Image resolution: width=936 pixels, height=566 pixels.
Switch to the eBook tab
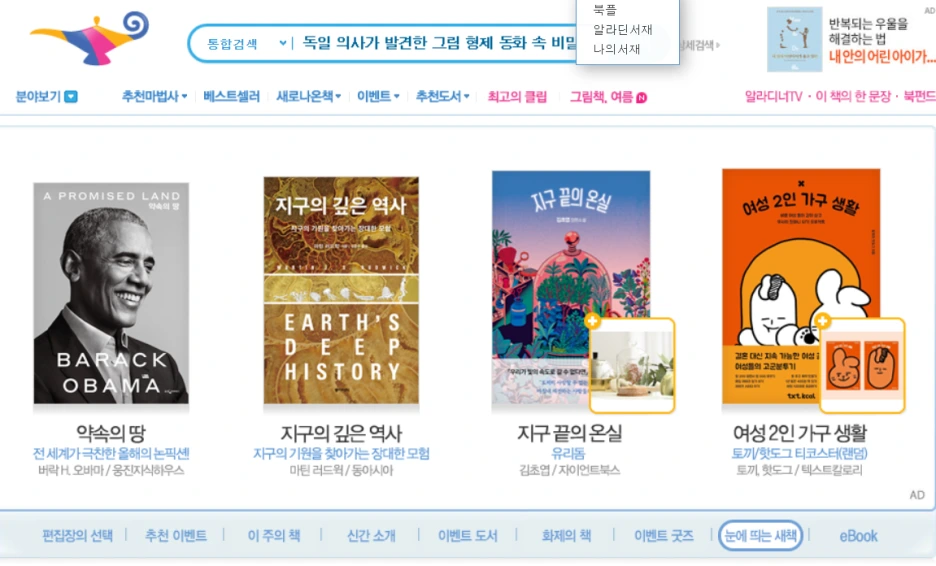[858, 536]
